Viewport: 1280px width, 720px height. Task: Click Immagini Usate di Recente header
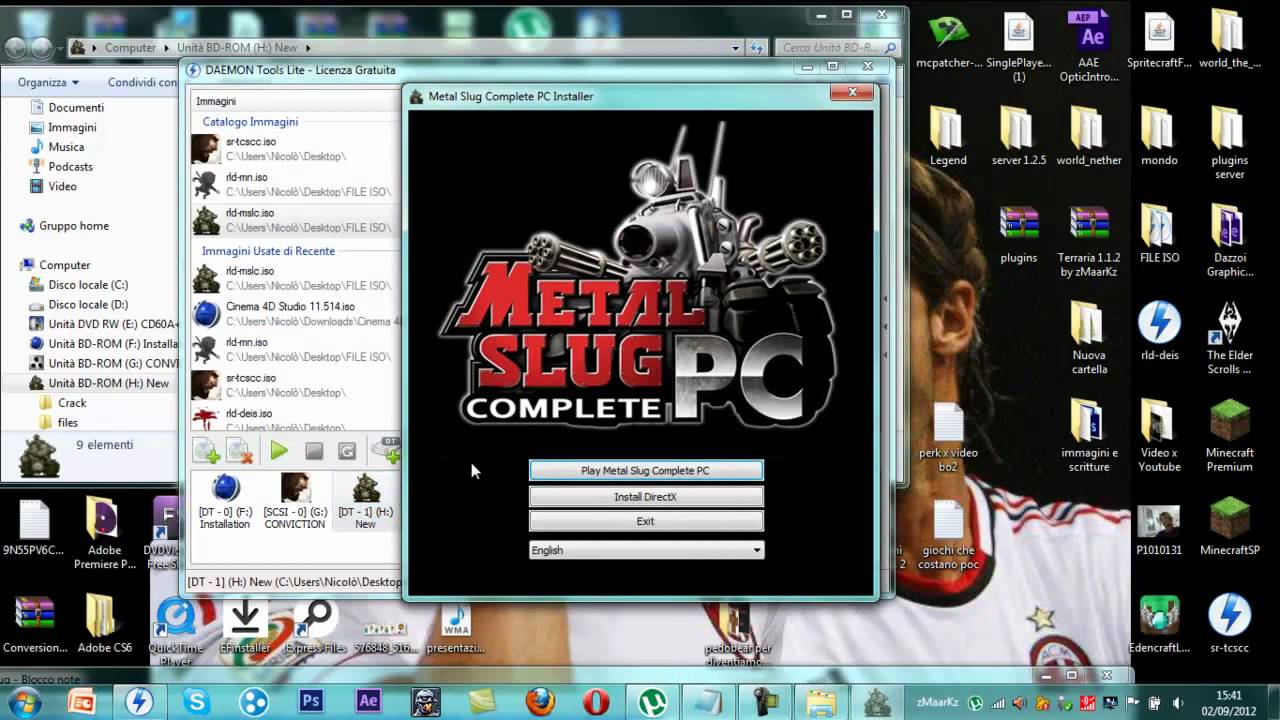[x=268, y=251]
